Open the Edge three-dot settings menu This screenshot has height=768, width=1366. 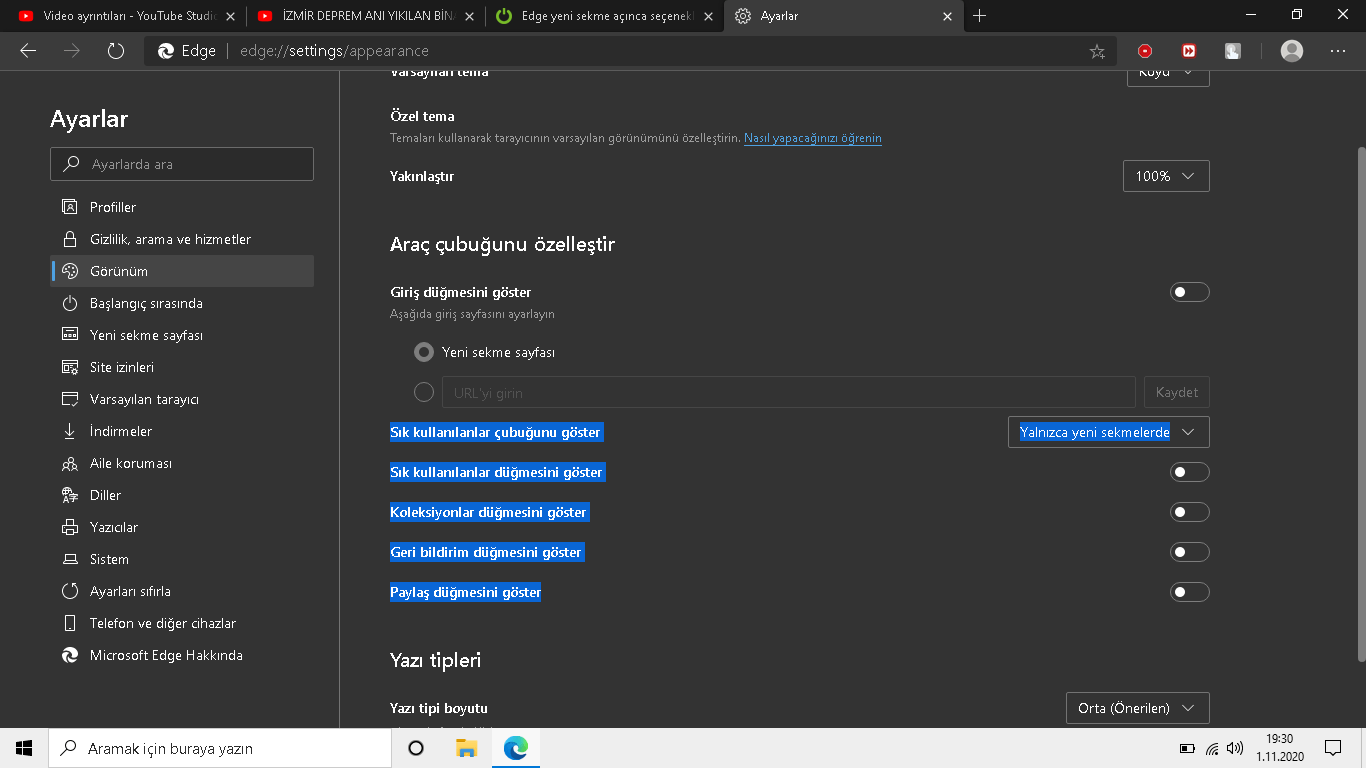point(1338,51)
